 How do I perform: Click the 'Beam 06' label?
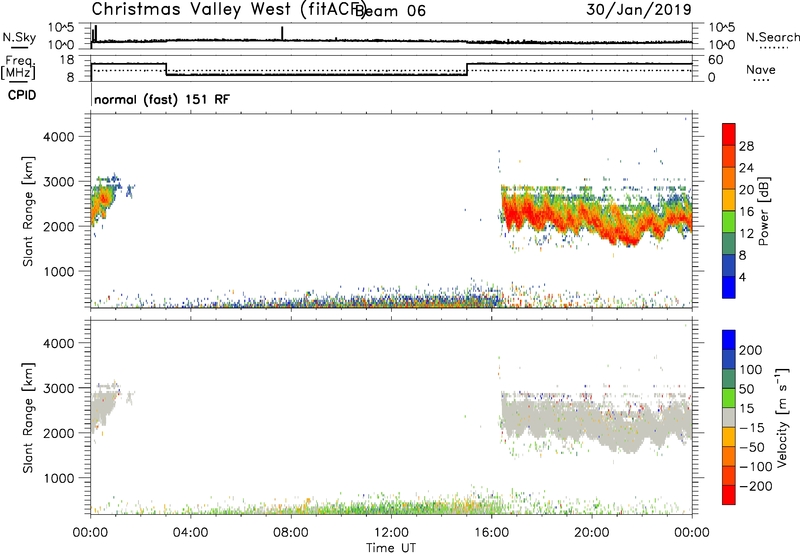click(x=391, y=10)
